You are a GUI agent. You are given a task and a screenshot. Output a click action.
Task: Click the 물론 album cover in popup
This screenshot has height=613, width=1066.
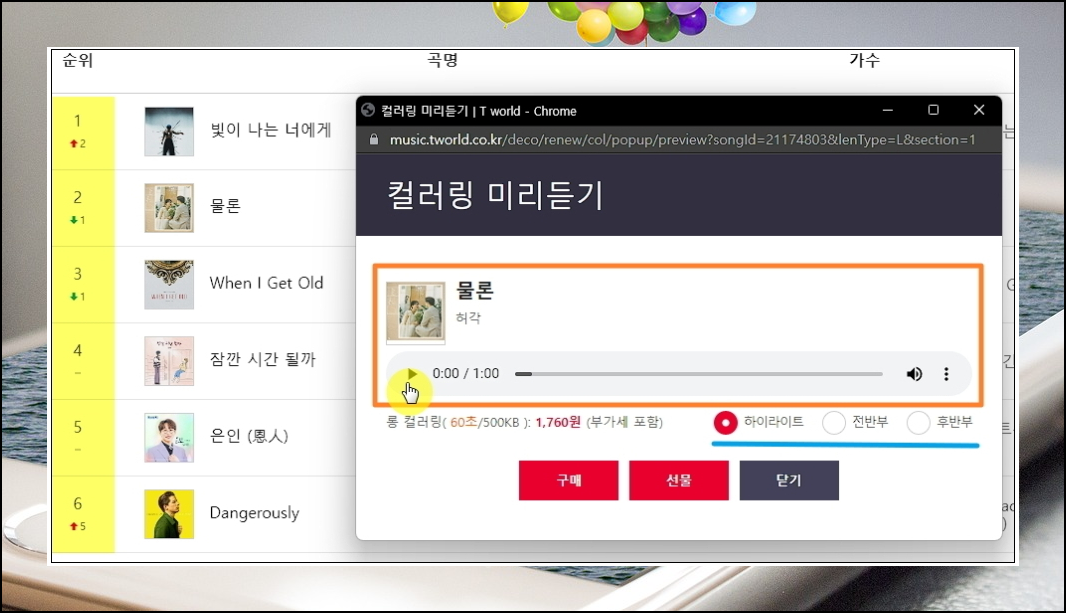[x=415, y=312]
